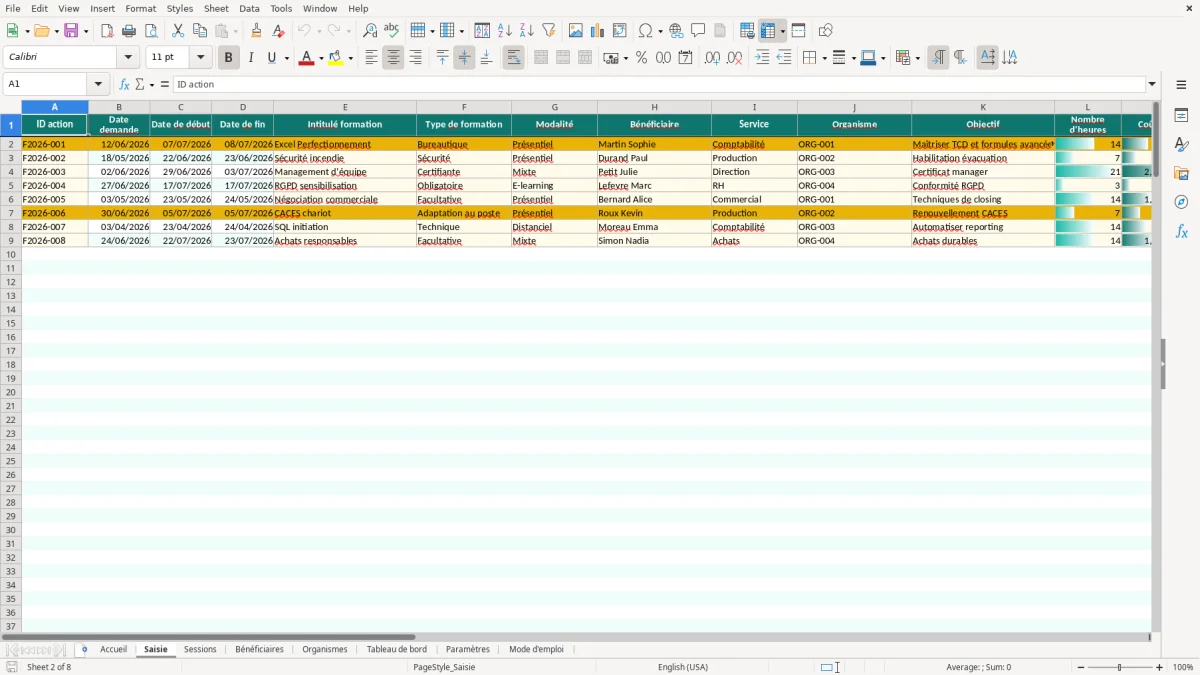Screen dimensions: 1200x675
Task: Click the Copy icon
Action: point(200,31)
